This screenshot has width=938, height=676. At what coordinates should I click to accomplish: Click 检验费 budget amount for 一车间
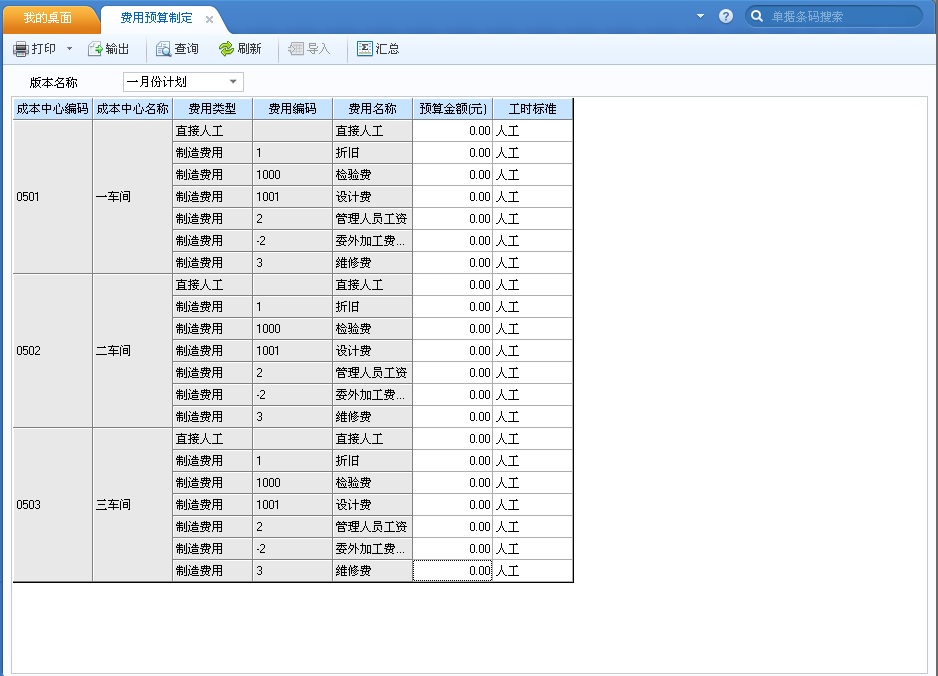point(453,175)
